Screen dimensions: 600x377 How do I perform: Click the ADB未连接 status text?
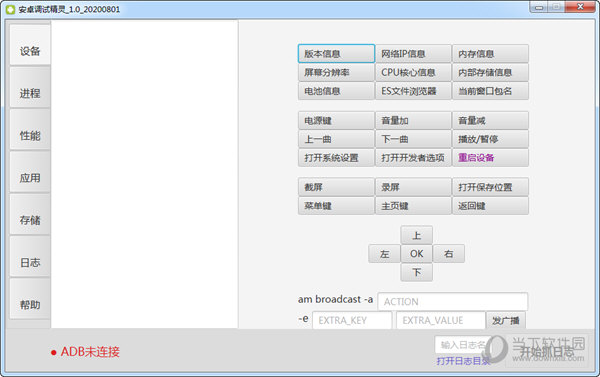(90, 352)
